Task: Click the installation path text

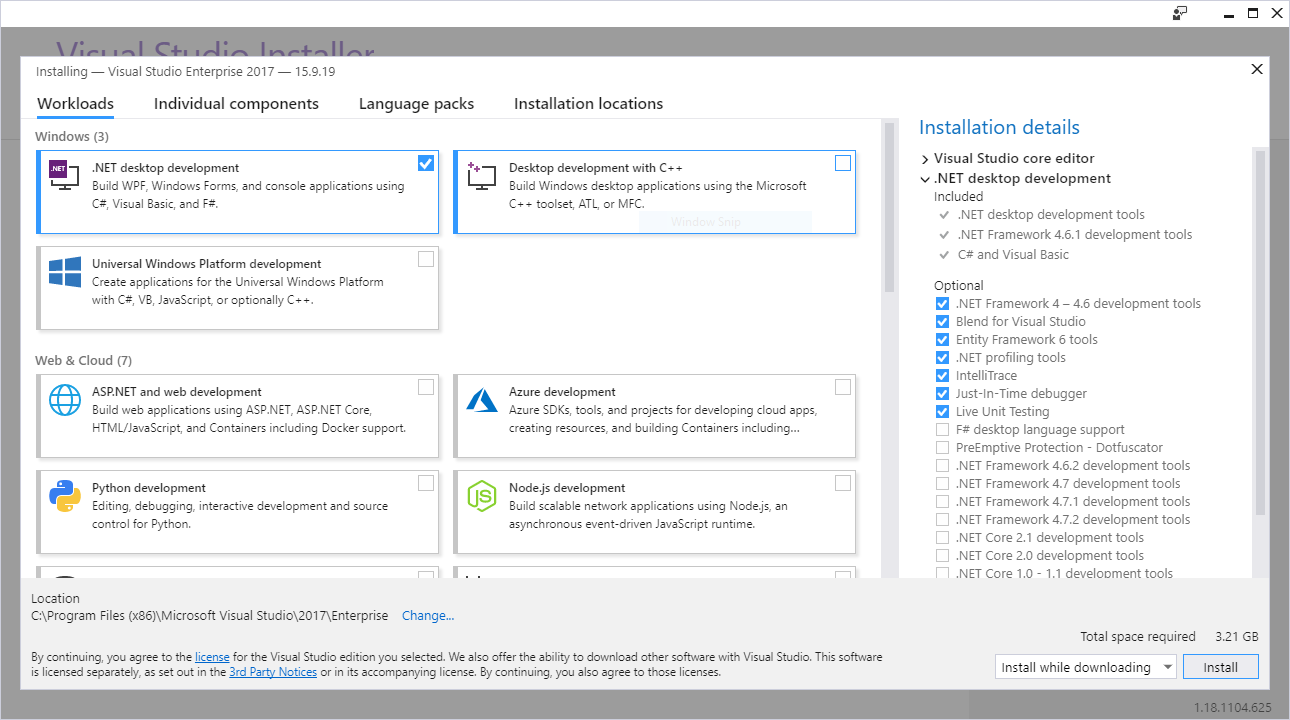Action: (x=210, y=616)
